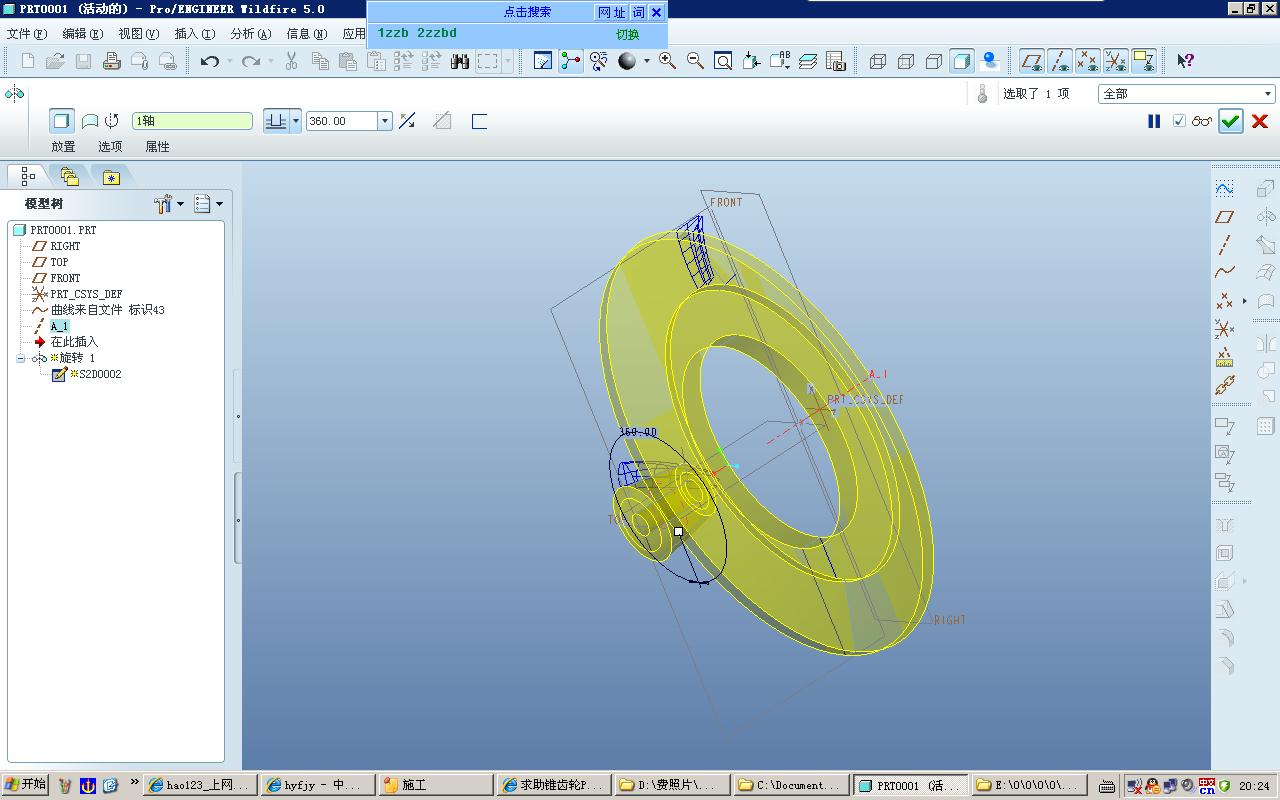The height and width of the screenshot is (800, 1280).
Task: Select the datum coordinate system tool
Action: [1224, 328]
